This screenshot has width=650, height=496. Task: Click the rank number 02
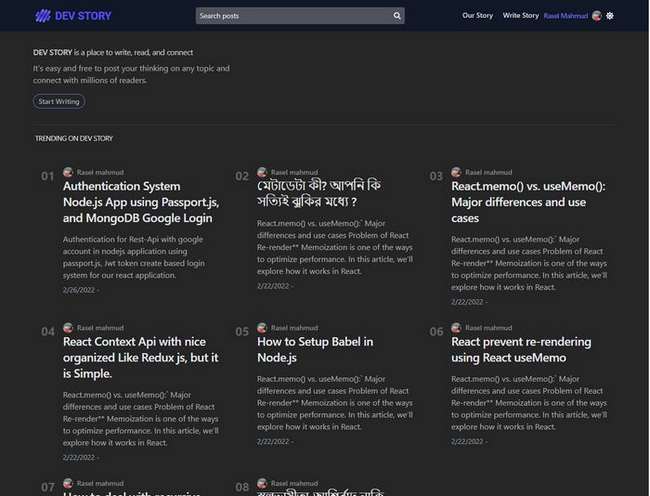click(242, 177)
